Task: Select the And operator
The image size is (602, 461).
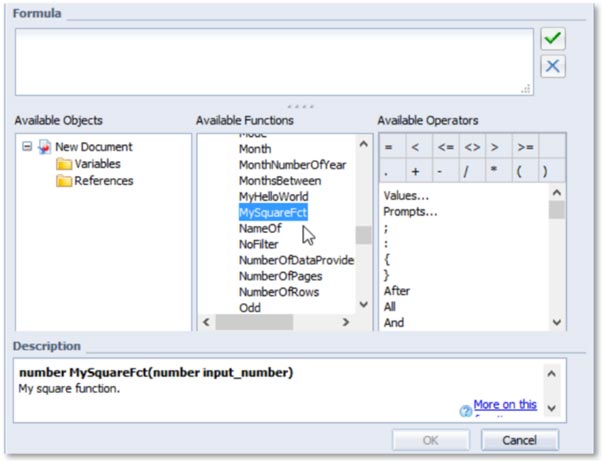Action: (x=394, y=322)
